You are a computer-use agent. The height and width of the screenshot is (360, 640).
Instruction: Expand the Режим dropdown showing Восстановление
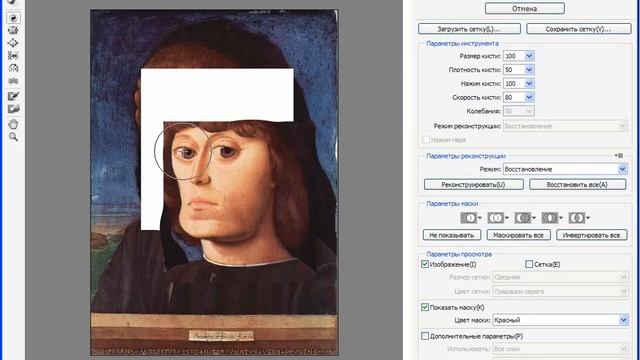(565, 169)
